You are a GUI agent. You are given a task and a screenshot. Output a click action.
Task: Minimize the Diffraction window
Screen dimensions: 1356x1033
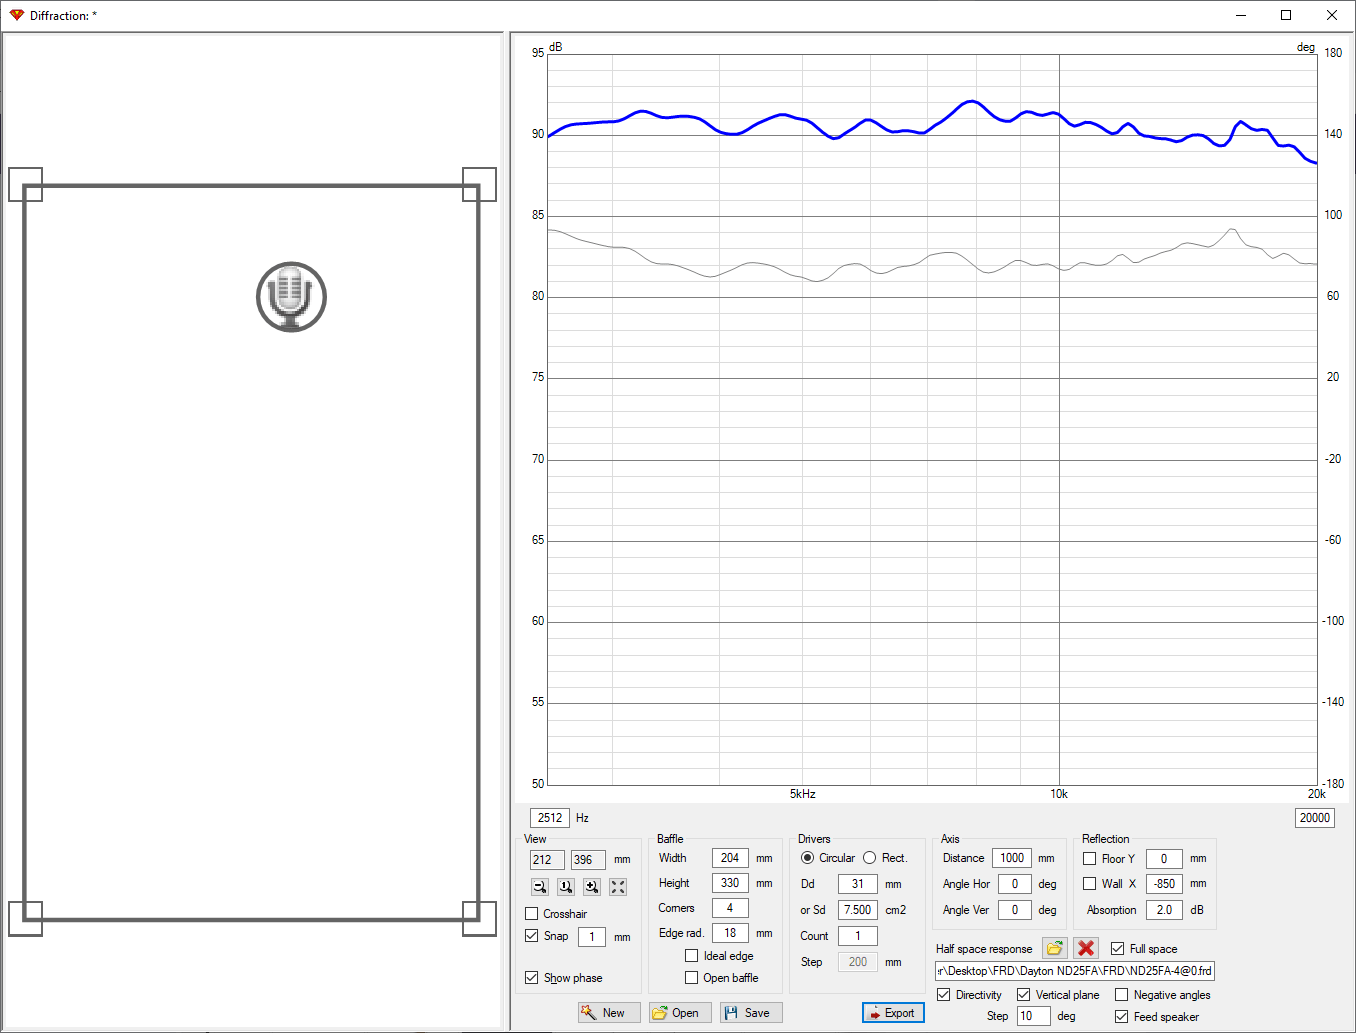pos(1241,15)
